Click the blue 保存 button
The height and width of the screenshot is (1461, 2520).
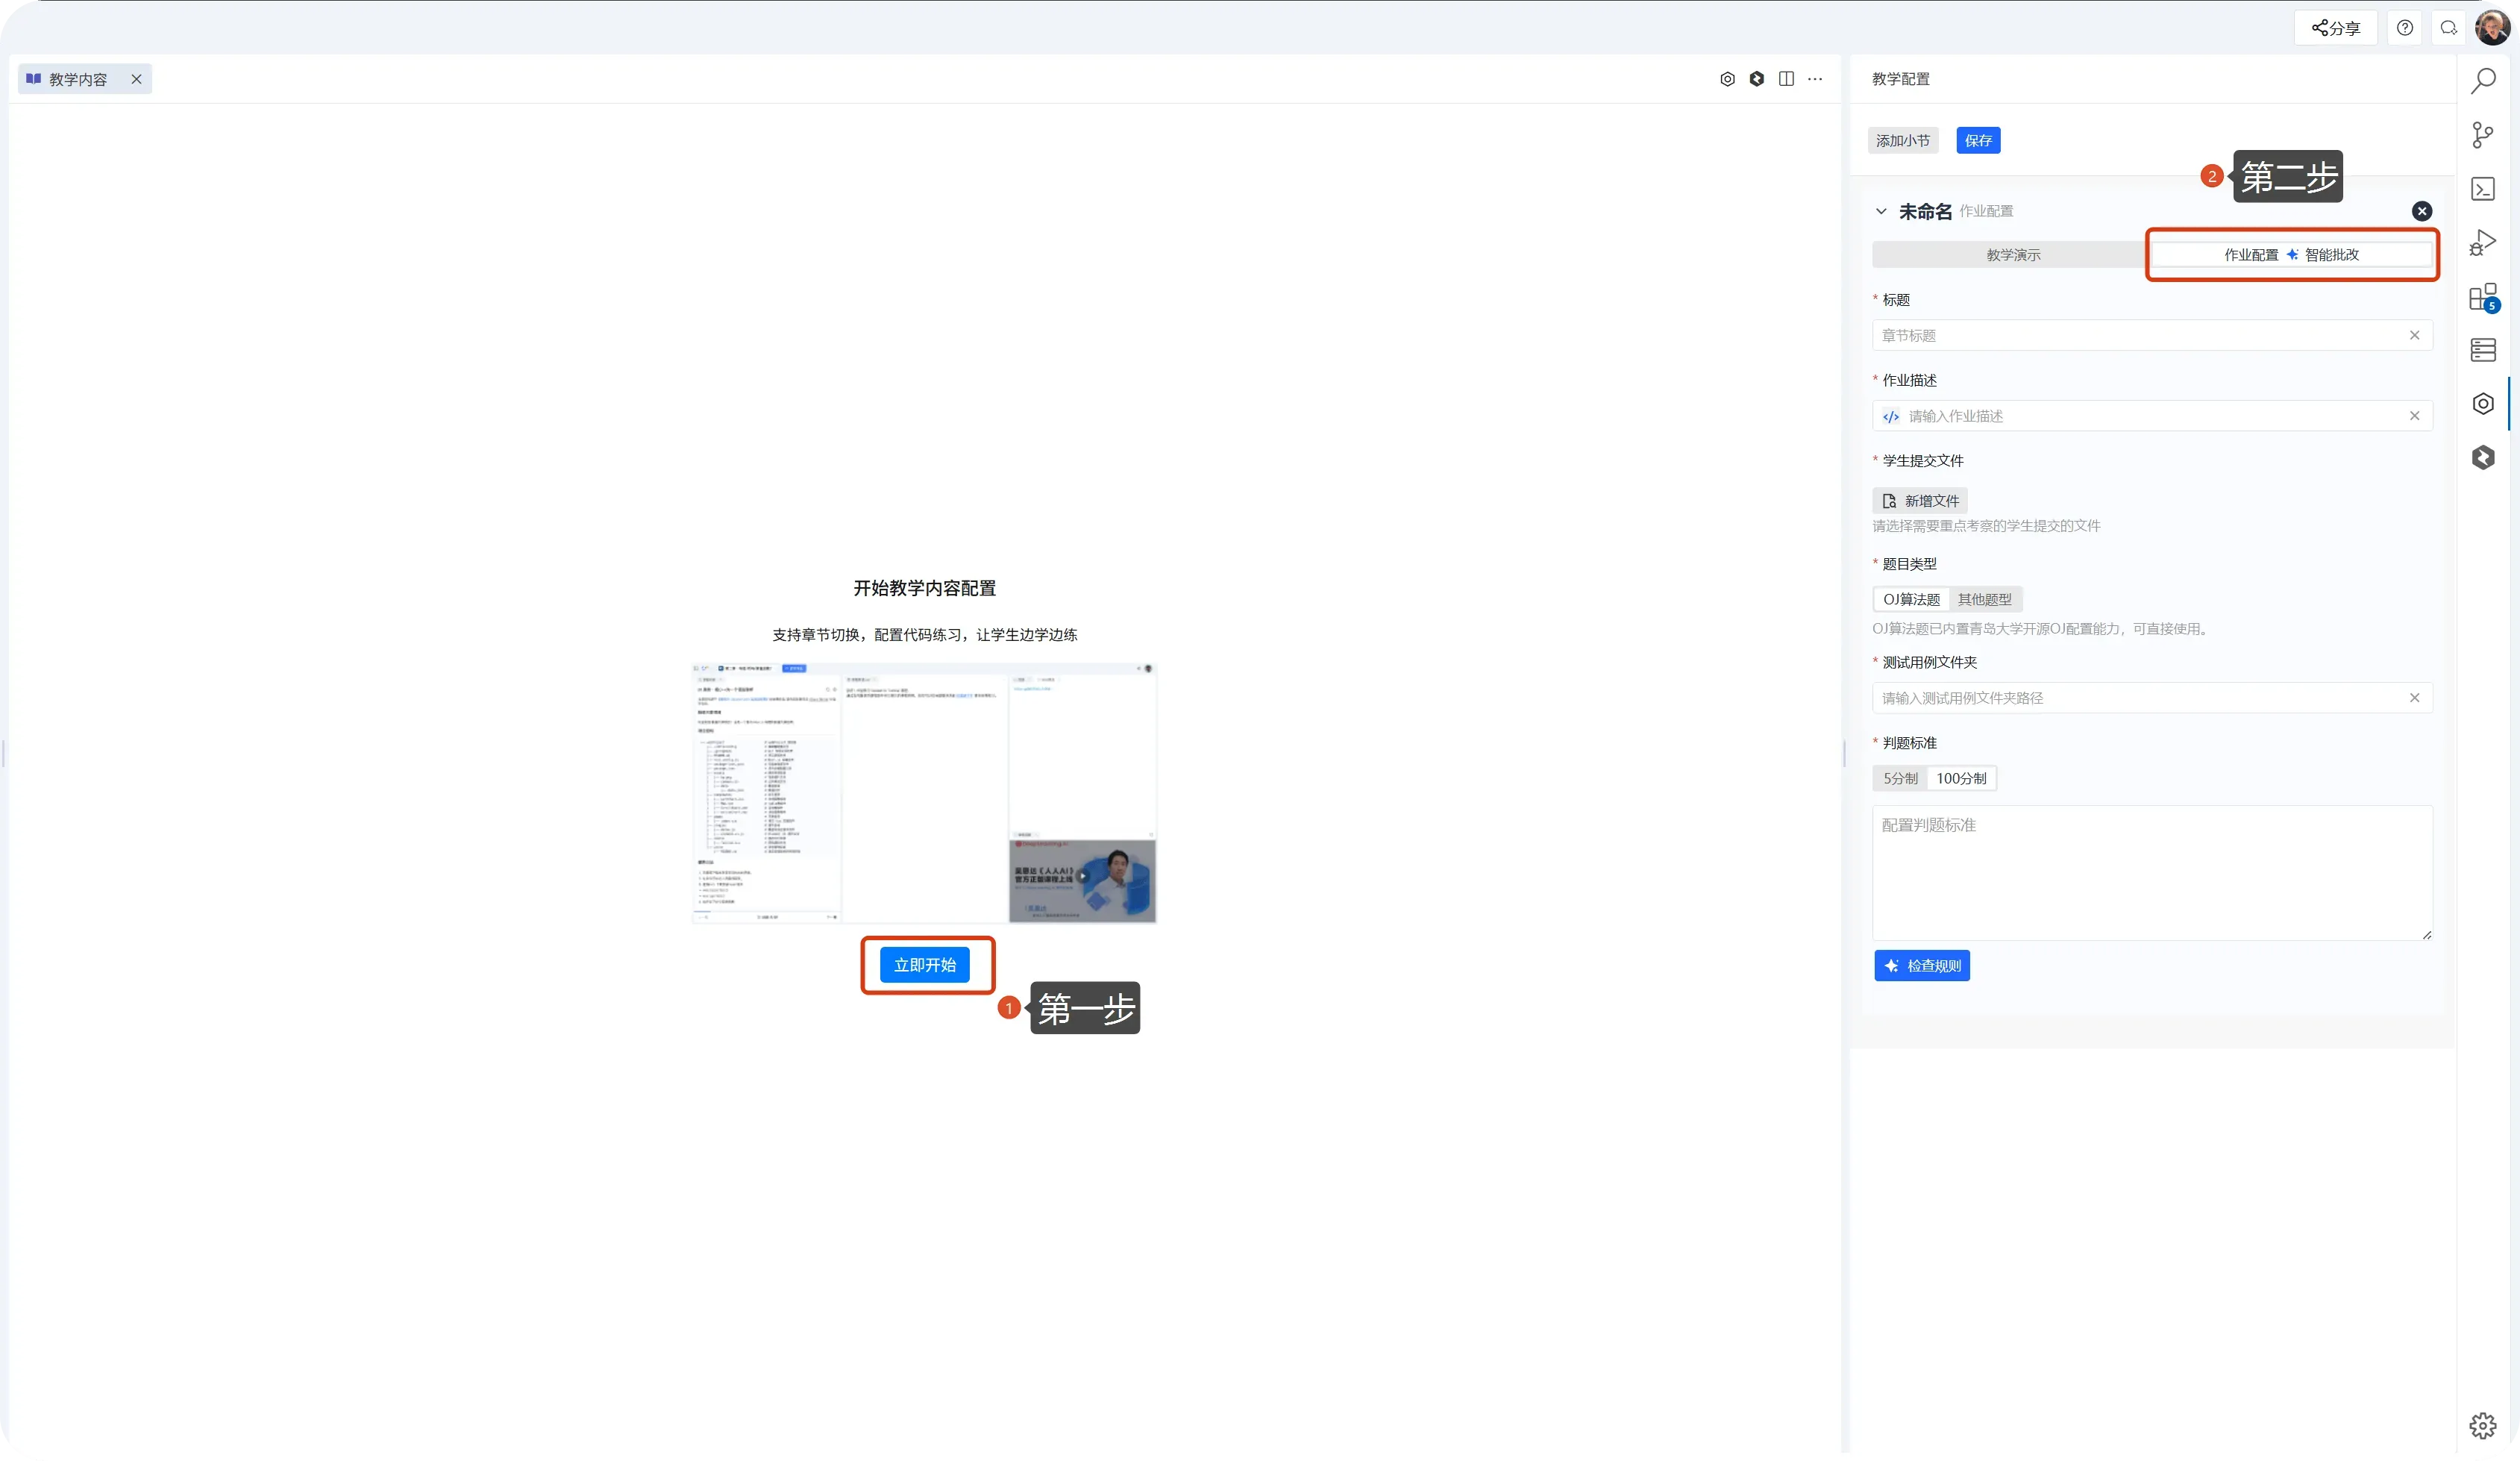pyautogui.click(x=1978, y=141)
